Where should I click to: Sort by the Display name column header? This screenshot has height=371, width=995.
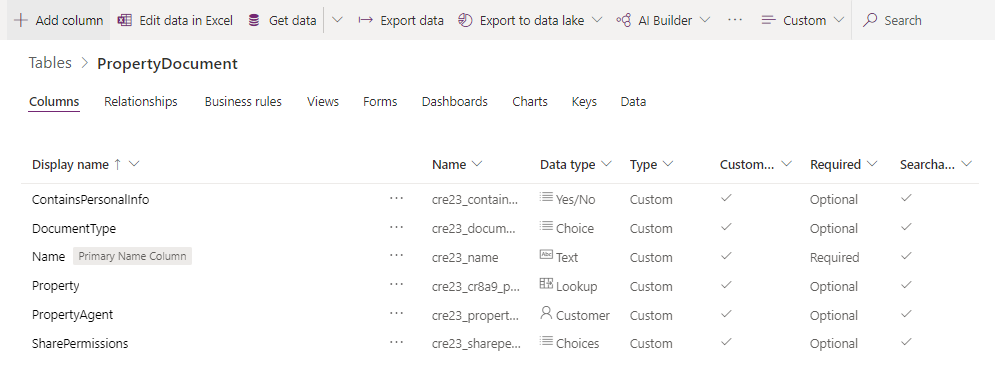70,165
